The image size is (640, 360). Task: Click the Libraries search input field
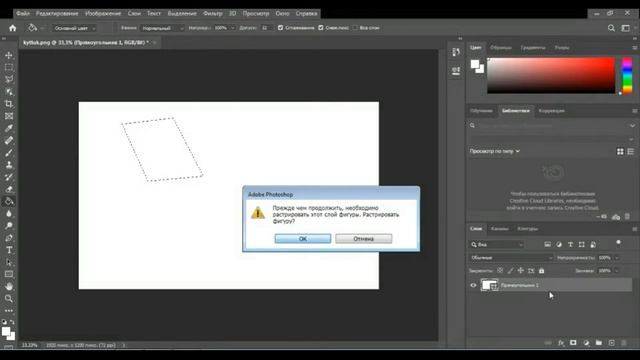[552, 126]
